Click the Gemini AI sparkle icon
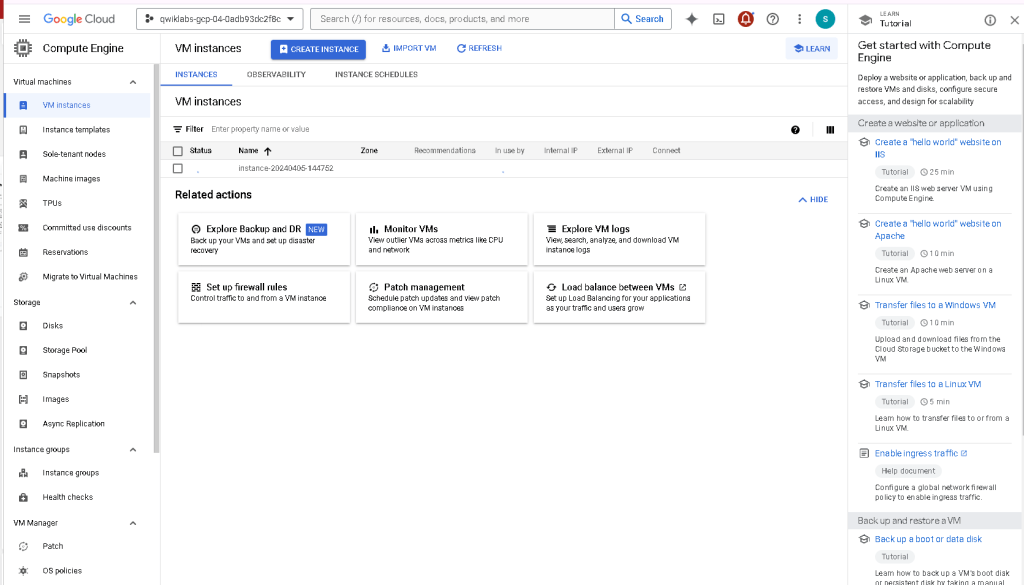Screen dimensions: 1024x585 pyautogui.click(x=692, y=19)
